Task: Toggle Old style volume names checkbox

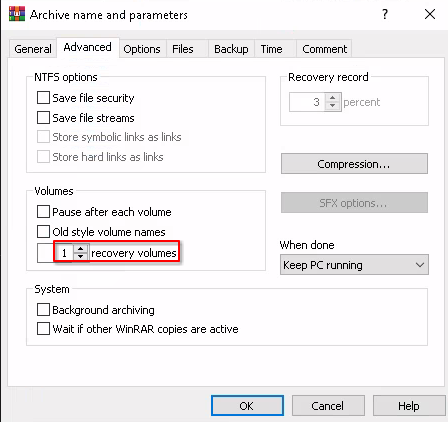Action: [x=43, y=232]
